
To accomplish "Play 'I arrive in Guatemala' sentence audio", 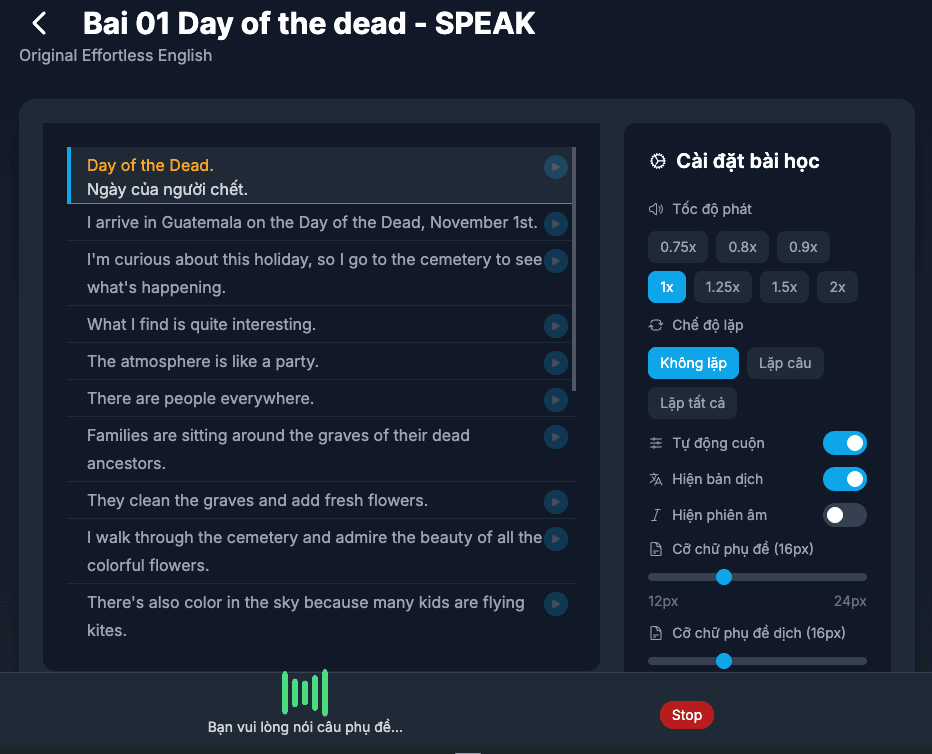I will 556,223.
